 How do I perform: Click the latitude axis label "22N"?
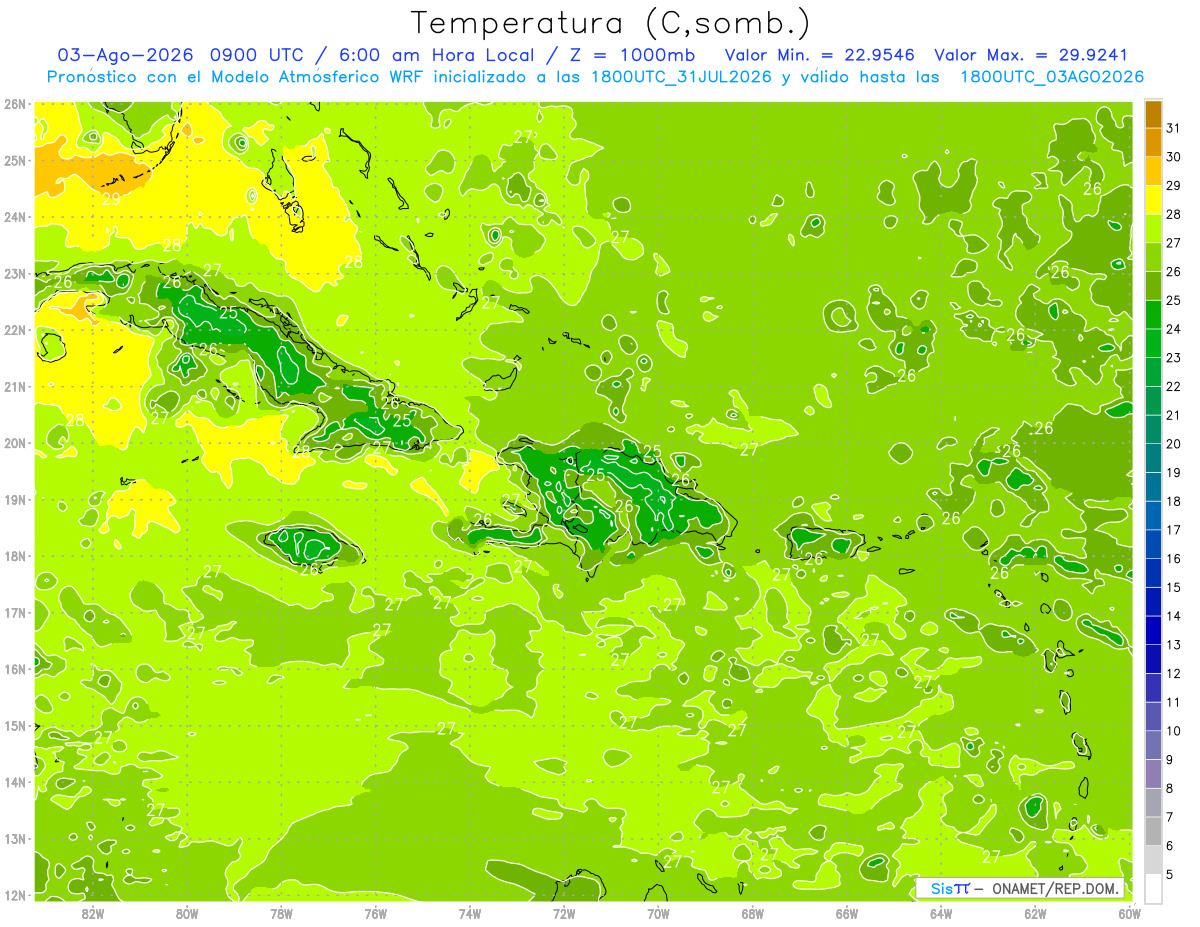click(x=14, y=330)
